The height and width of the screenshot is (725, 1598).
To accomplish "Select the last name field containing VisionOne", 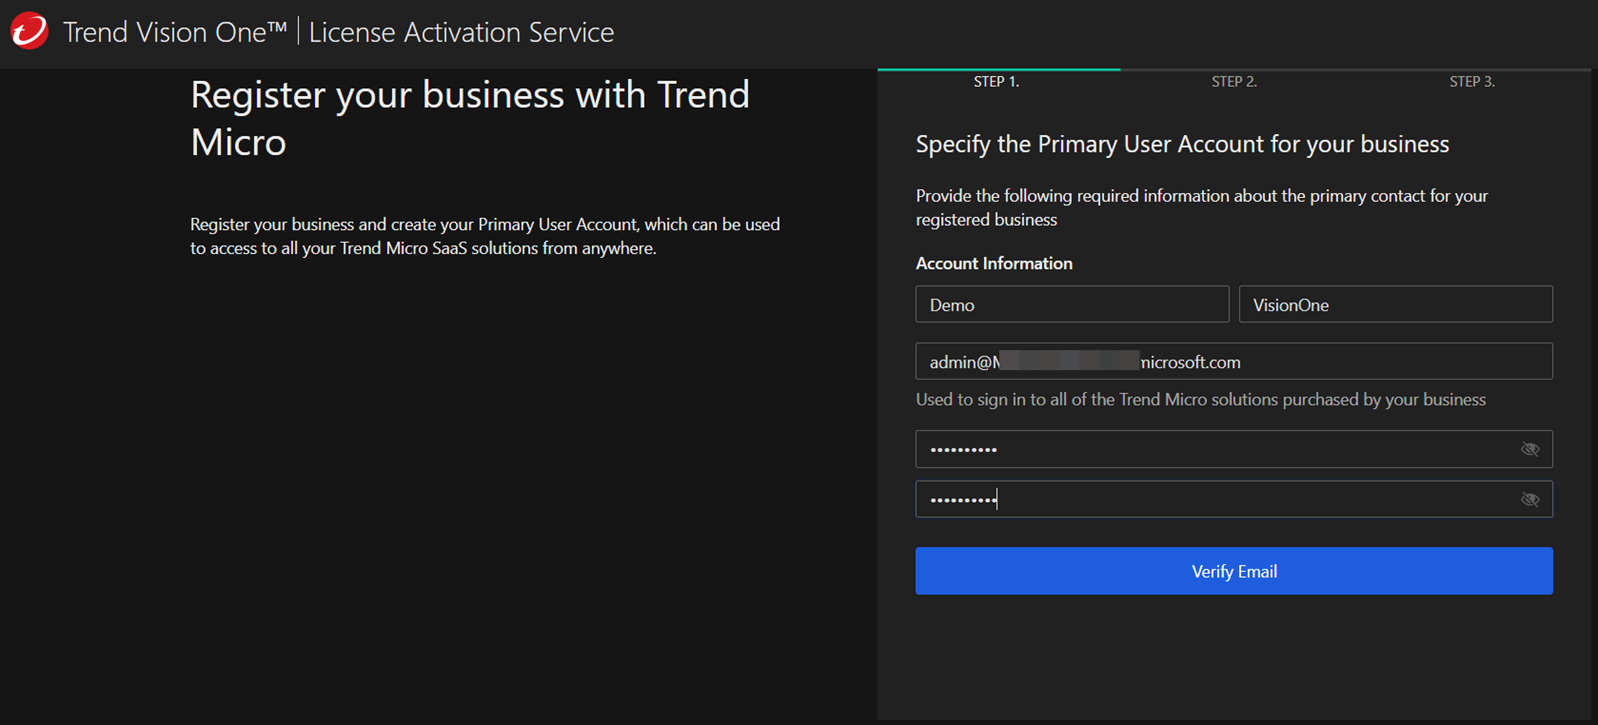I will [x=1395, y=305].
